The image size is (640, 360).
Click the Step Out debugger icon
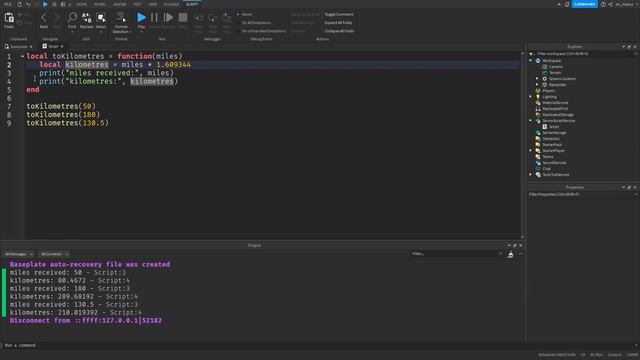click(226, 18)
